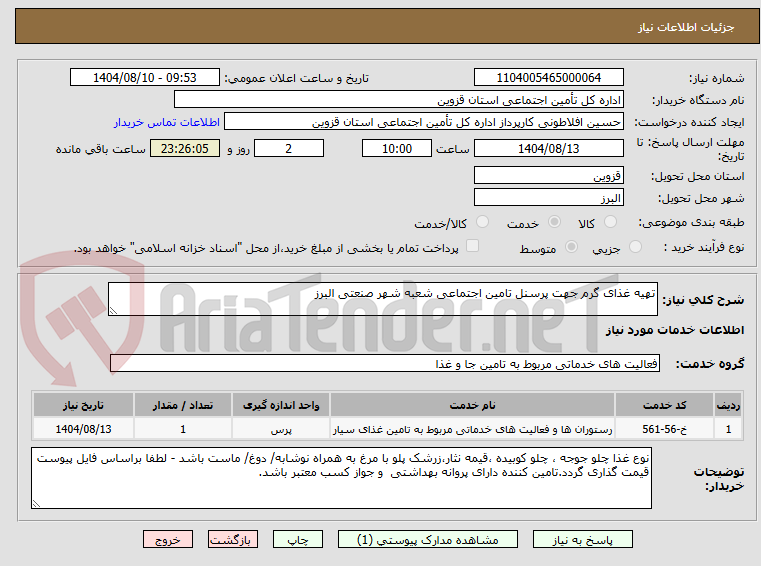Click the service group field

385,363
